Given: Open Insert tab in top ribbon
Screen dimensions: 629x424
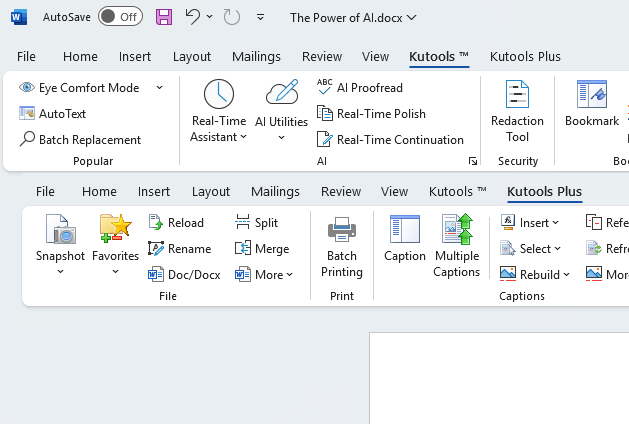Looking at the screenshot, I should point(135,57).
